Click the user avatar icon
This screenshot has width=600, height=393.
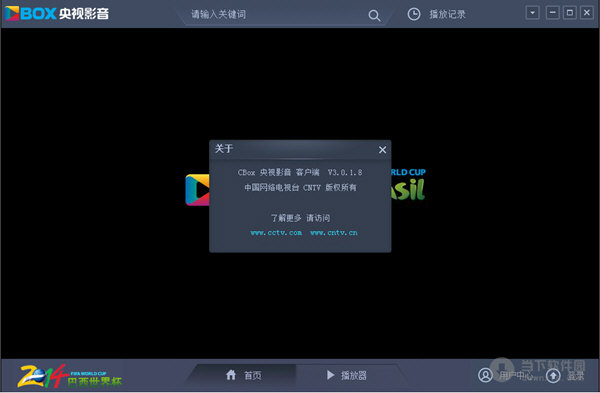pyautogui.click(x=485, y=375)
